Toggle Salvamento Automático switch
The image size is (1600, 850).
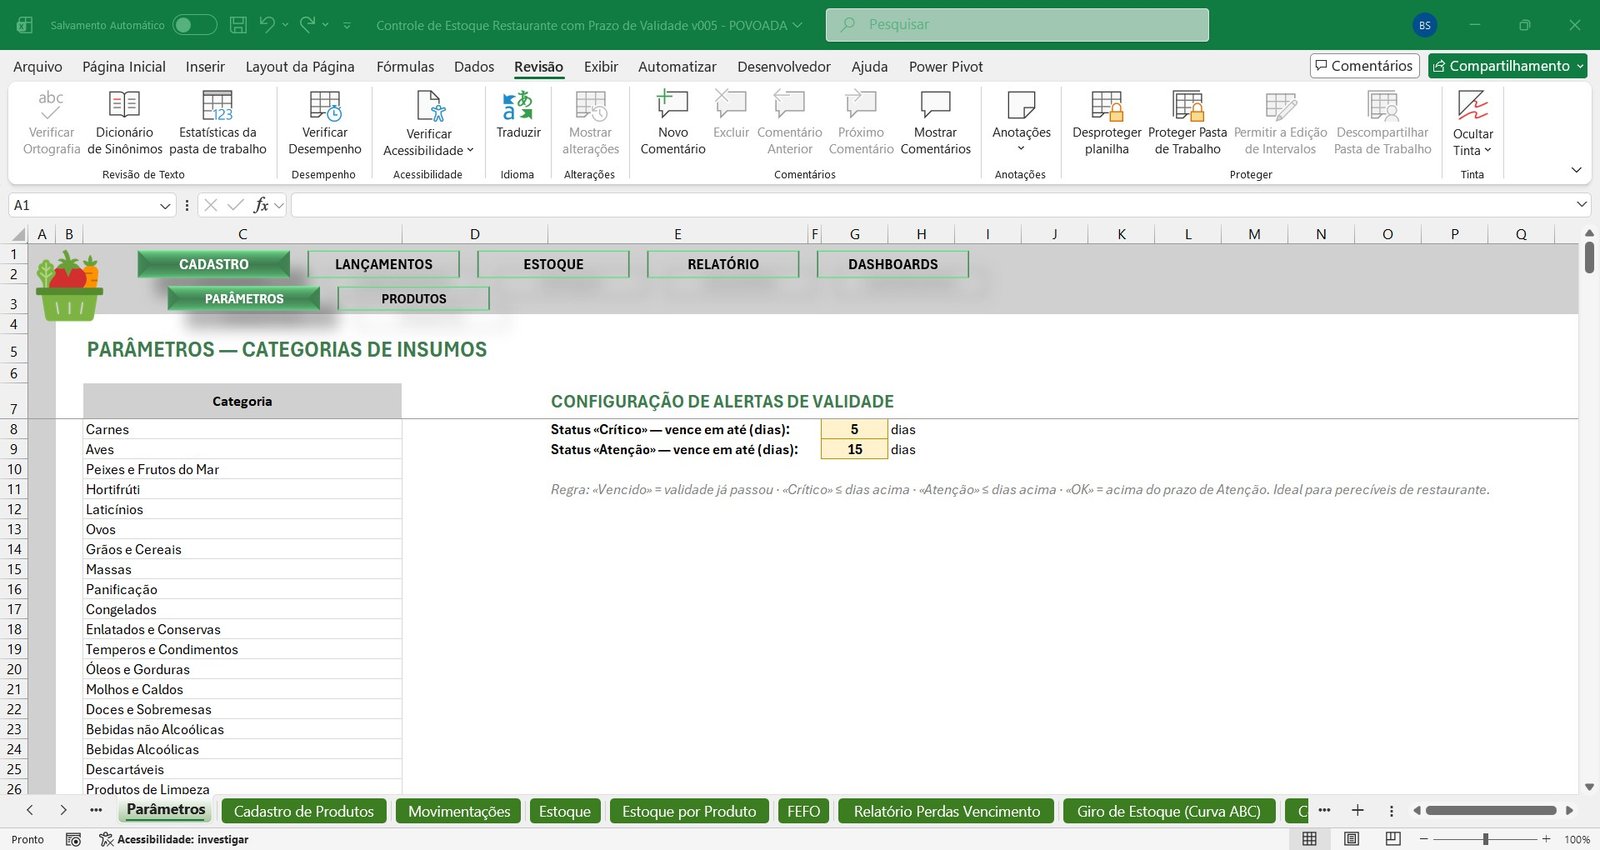194,25
